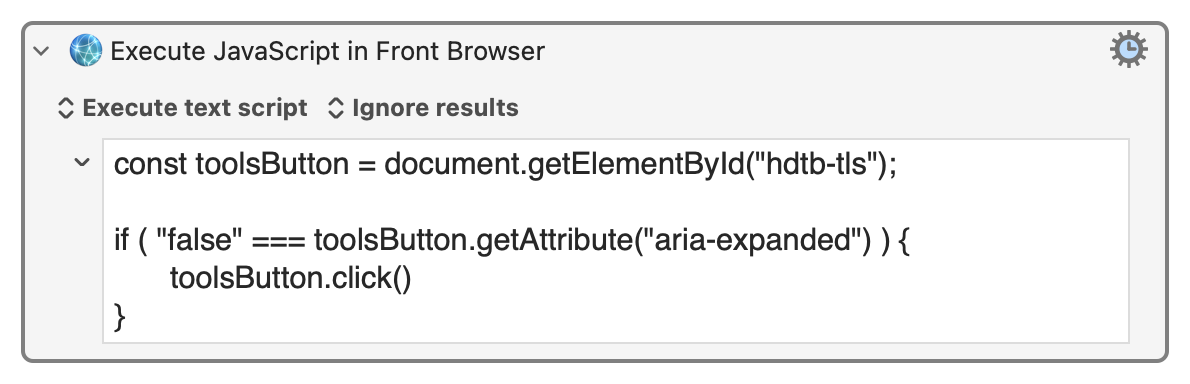Place cursor on the toolsButton.click() line

pos(291,278)
